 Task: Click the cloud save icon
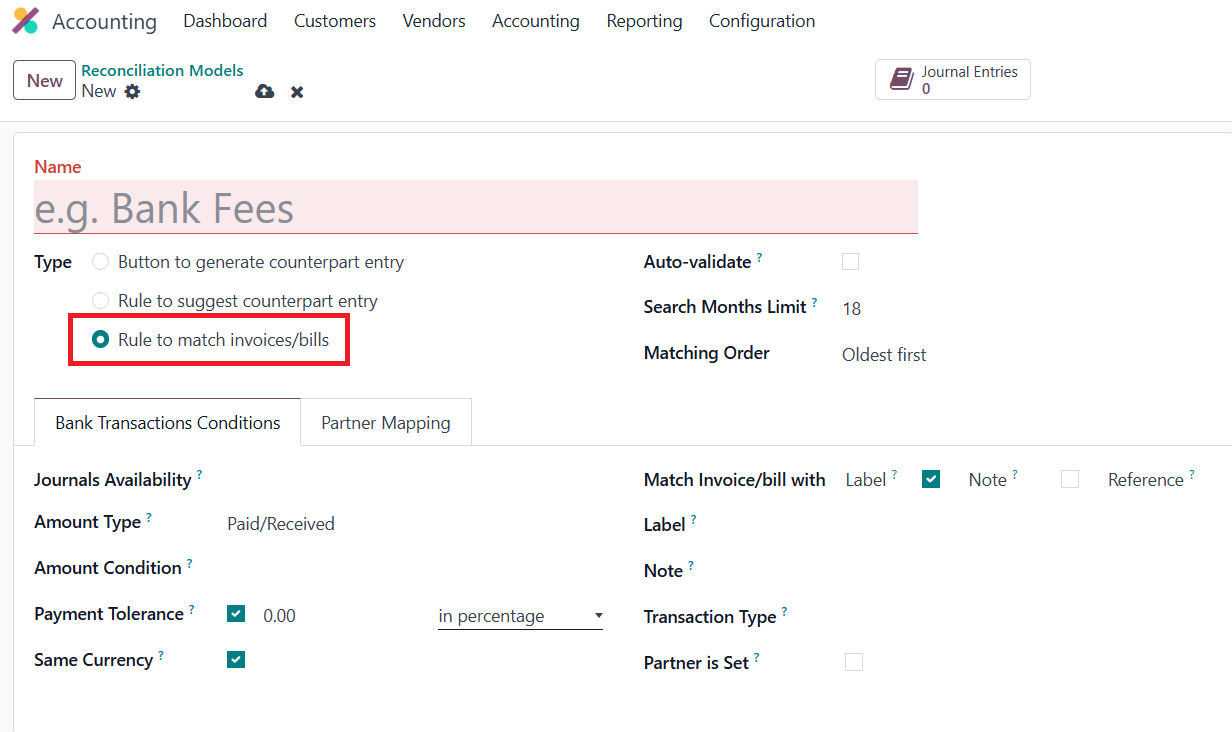264,92
